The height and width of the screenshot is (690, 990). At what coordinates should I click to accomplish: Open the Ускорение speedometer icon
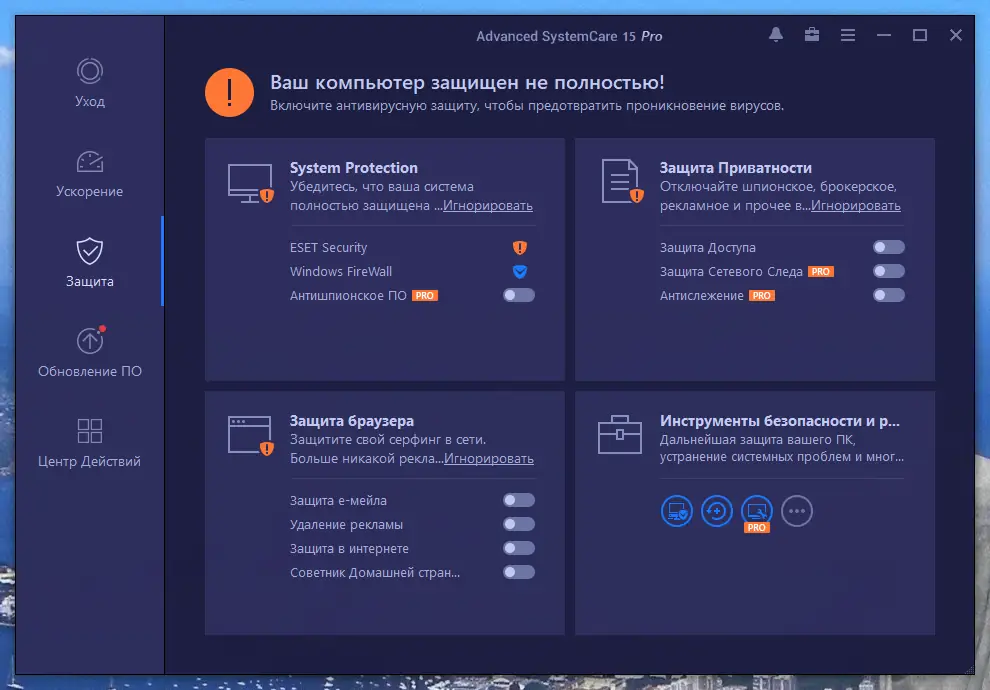90,162
